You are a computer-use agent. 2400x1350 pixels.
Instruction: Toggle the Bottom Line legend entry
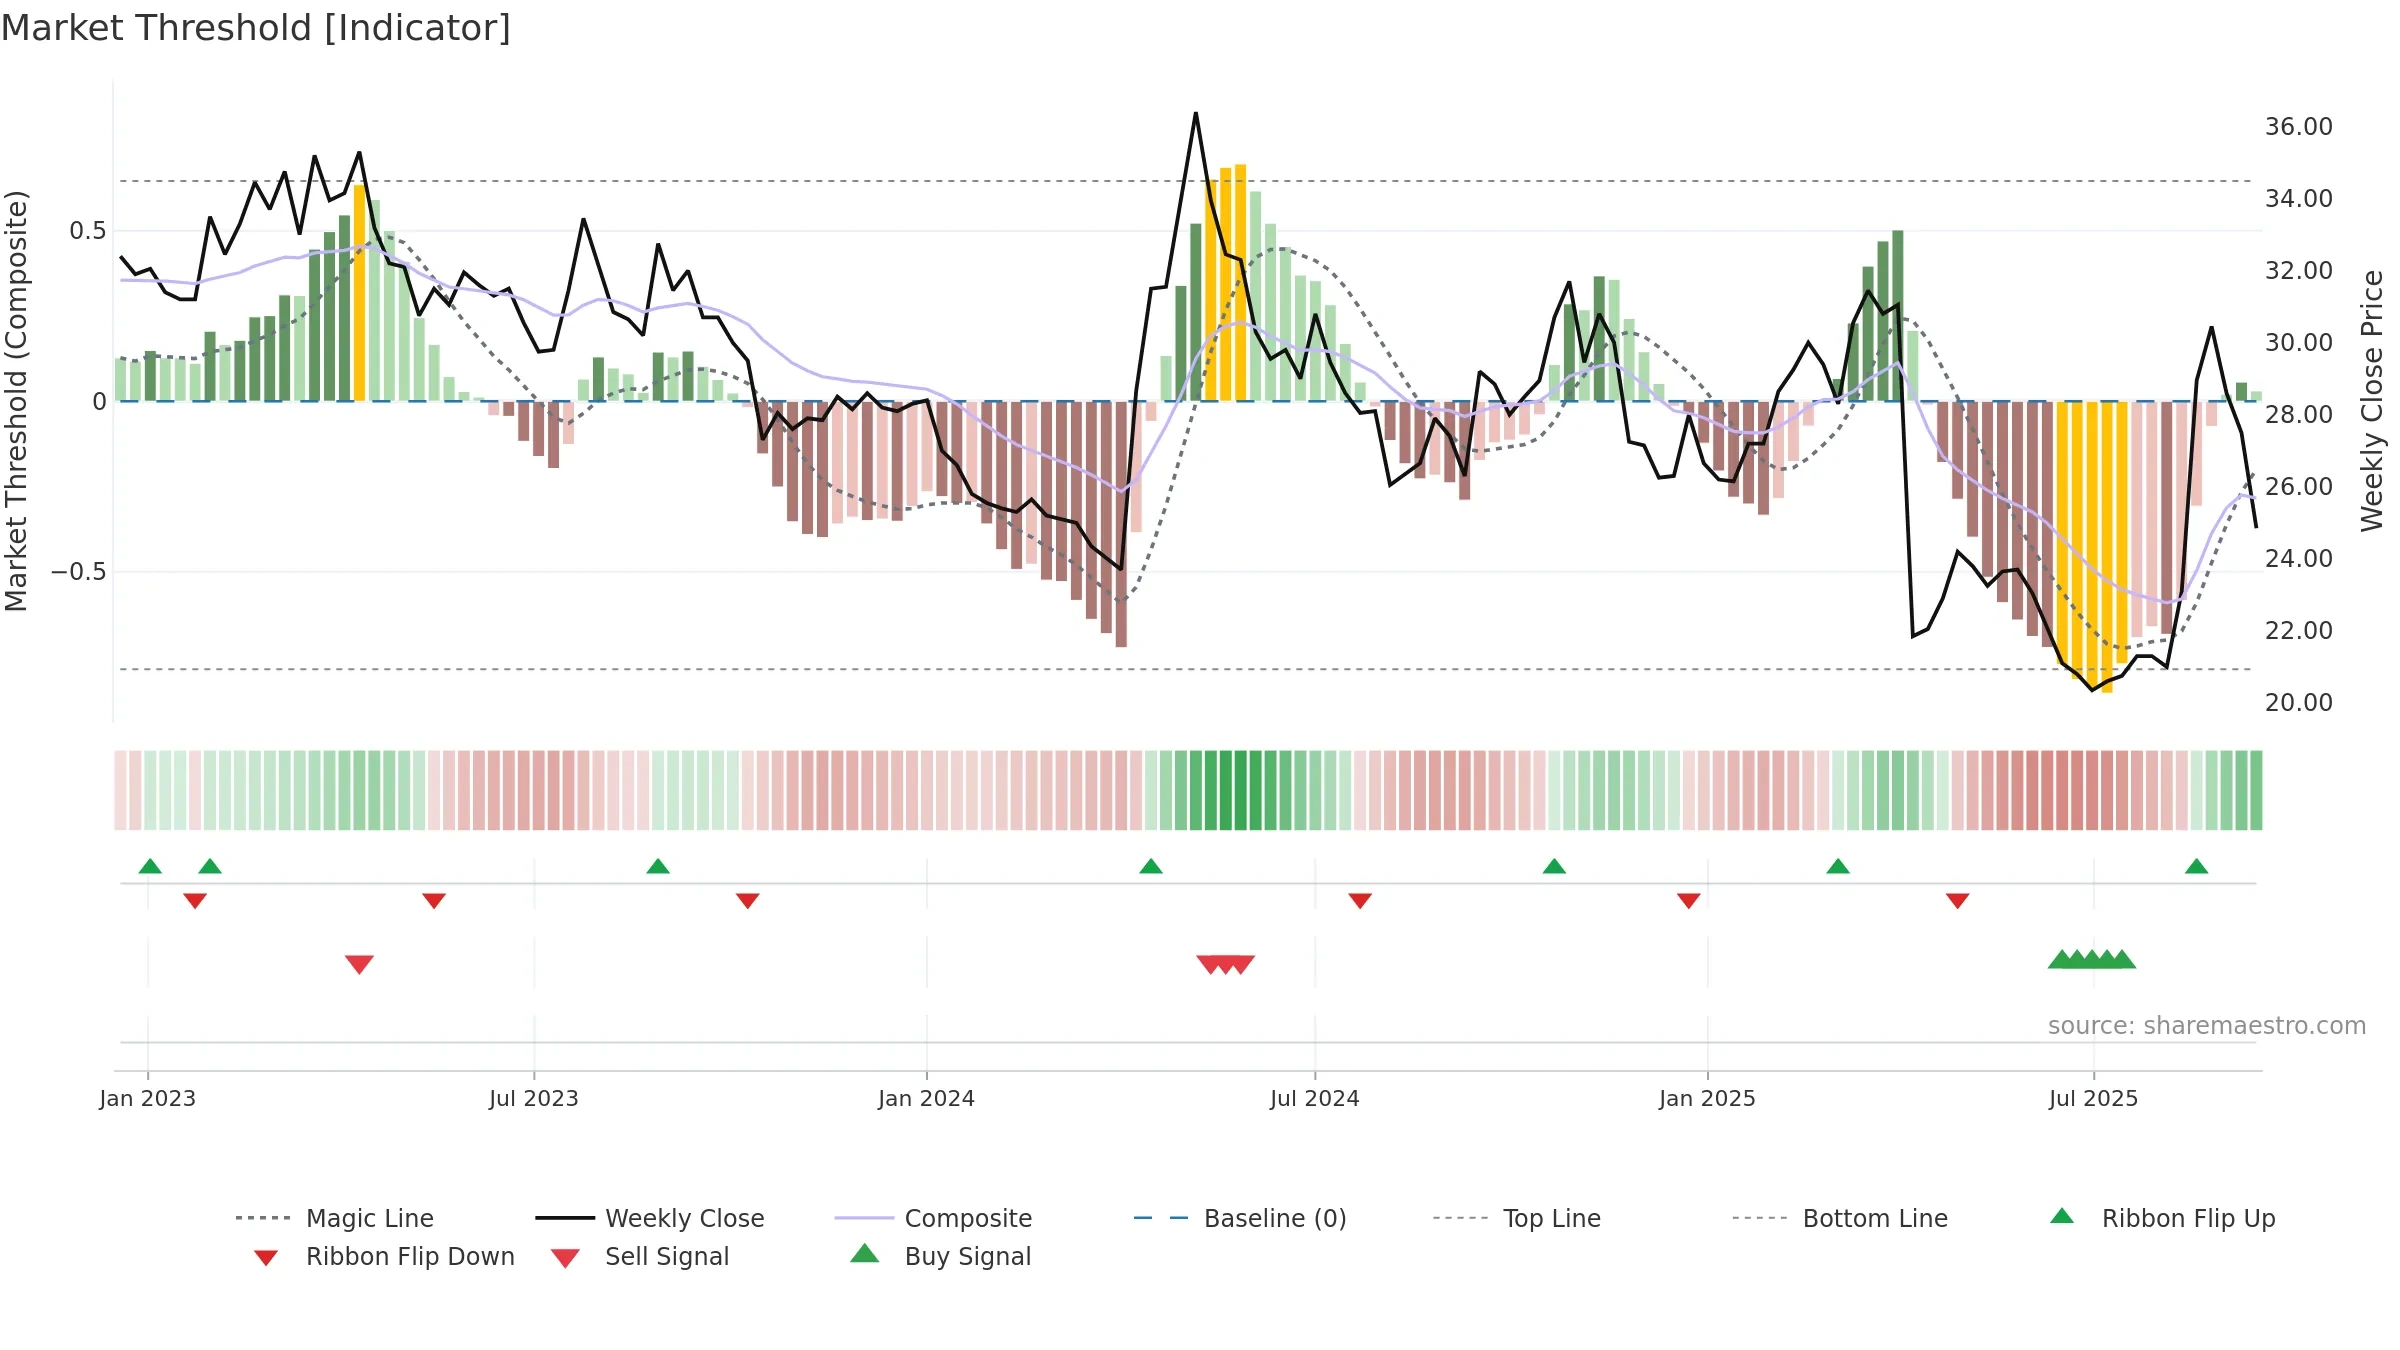(1840, 1218)
